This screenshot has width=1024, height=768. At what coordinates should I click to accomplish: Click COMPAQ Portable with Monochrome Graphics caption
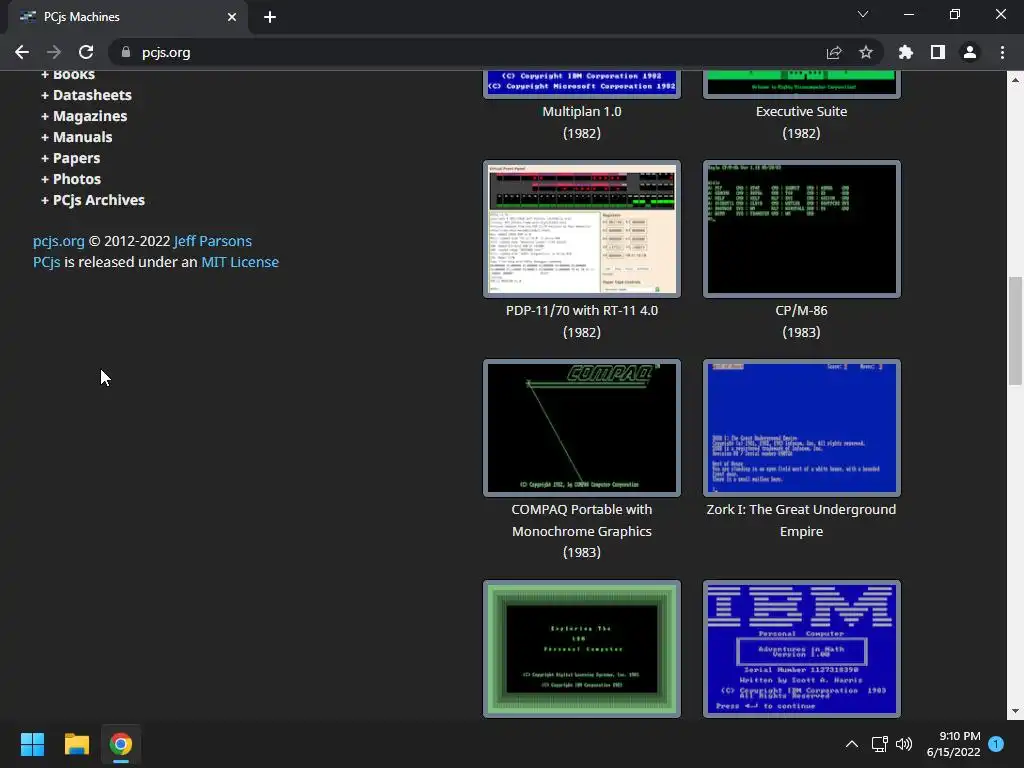point(582,520)
